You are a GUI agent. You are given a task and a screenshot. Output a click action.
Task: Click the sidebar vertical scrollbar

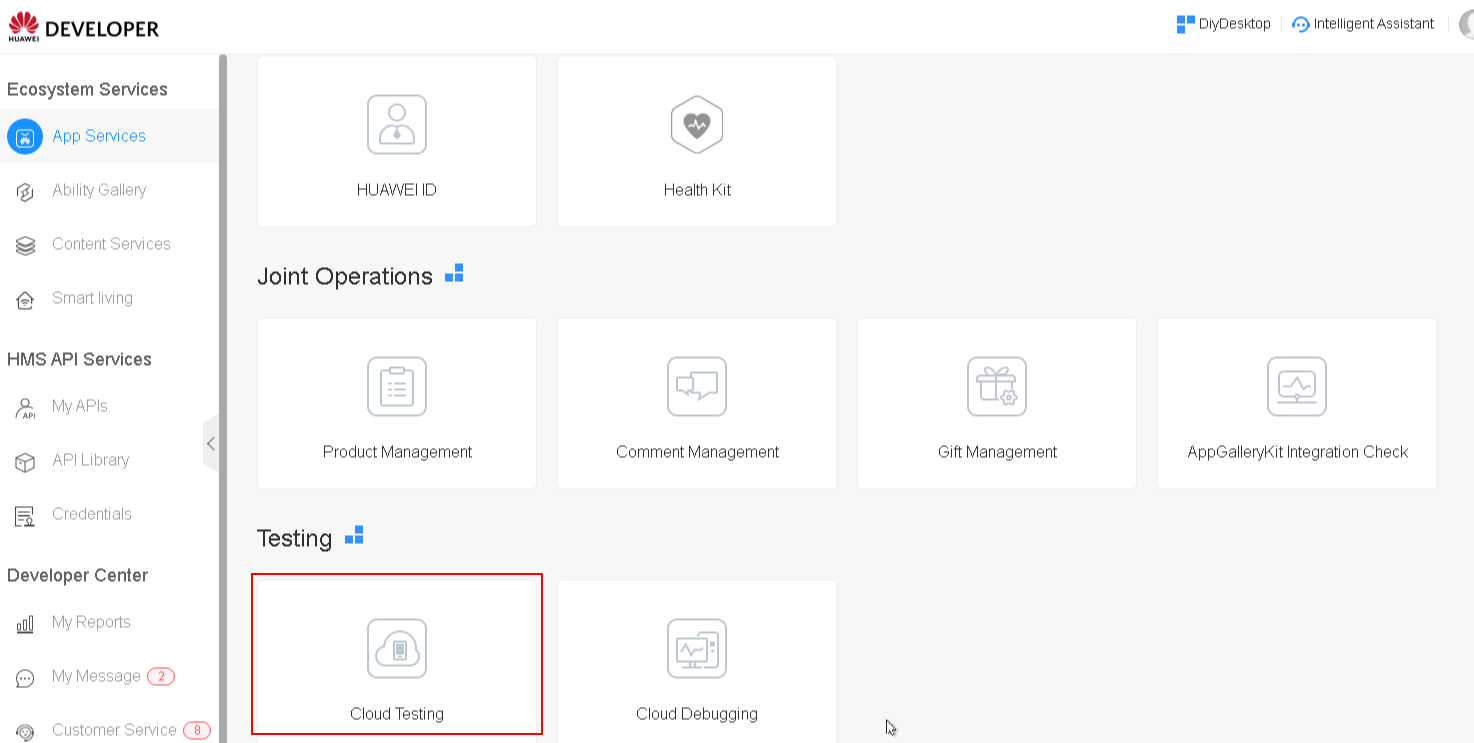[x=223, y=398]
